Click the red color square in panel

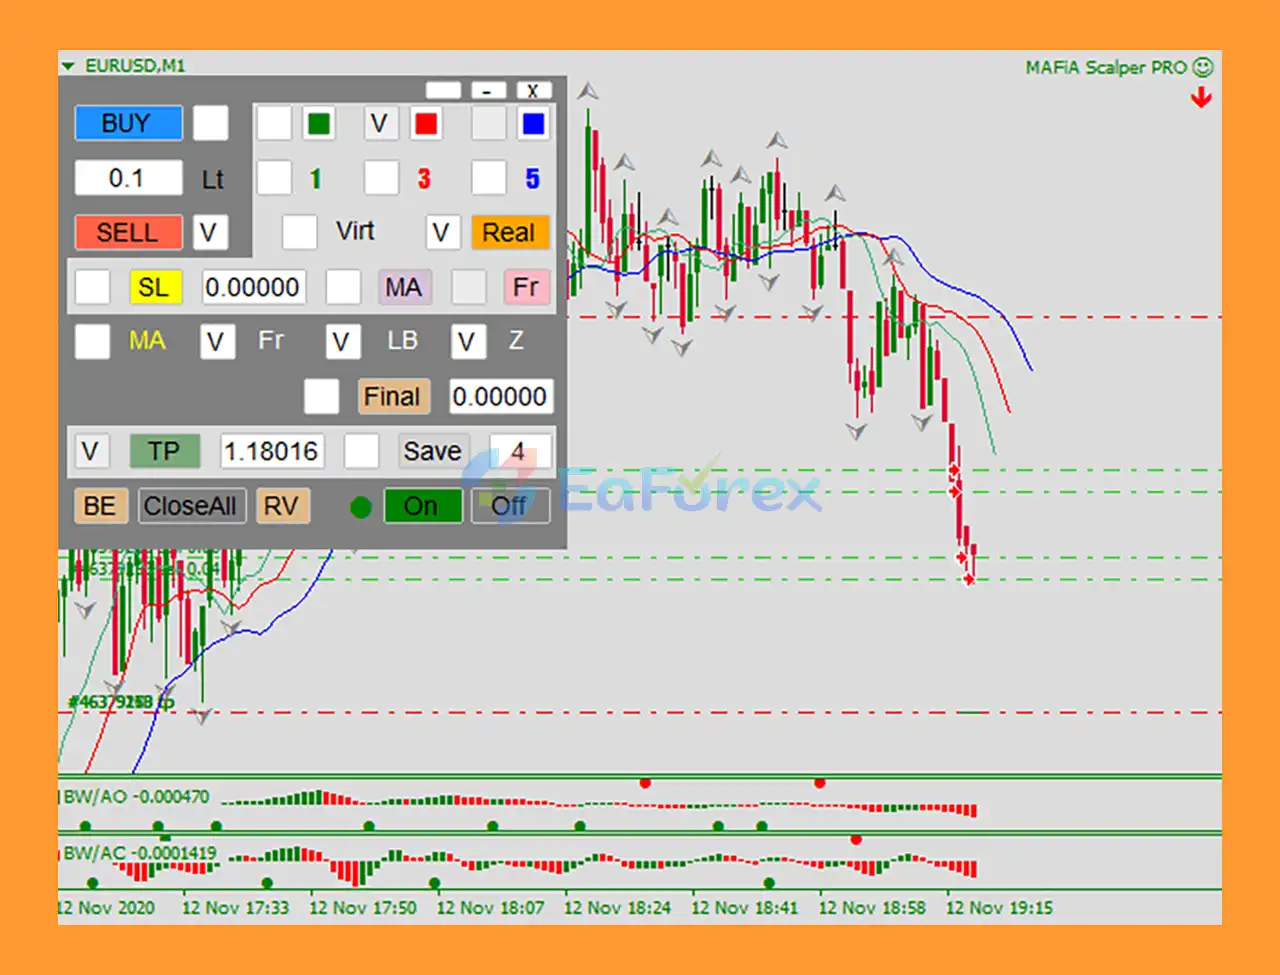click(426, 124)
